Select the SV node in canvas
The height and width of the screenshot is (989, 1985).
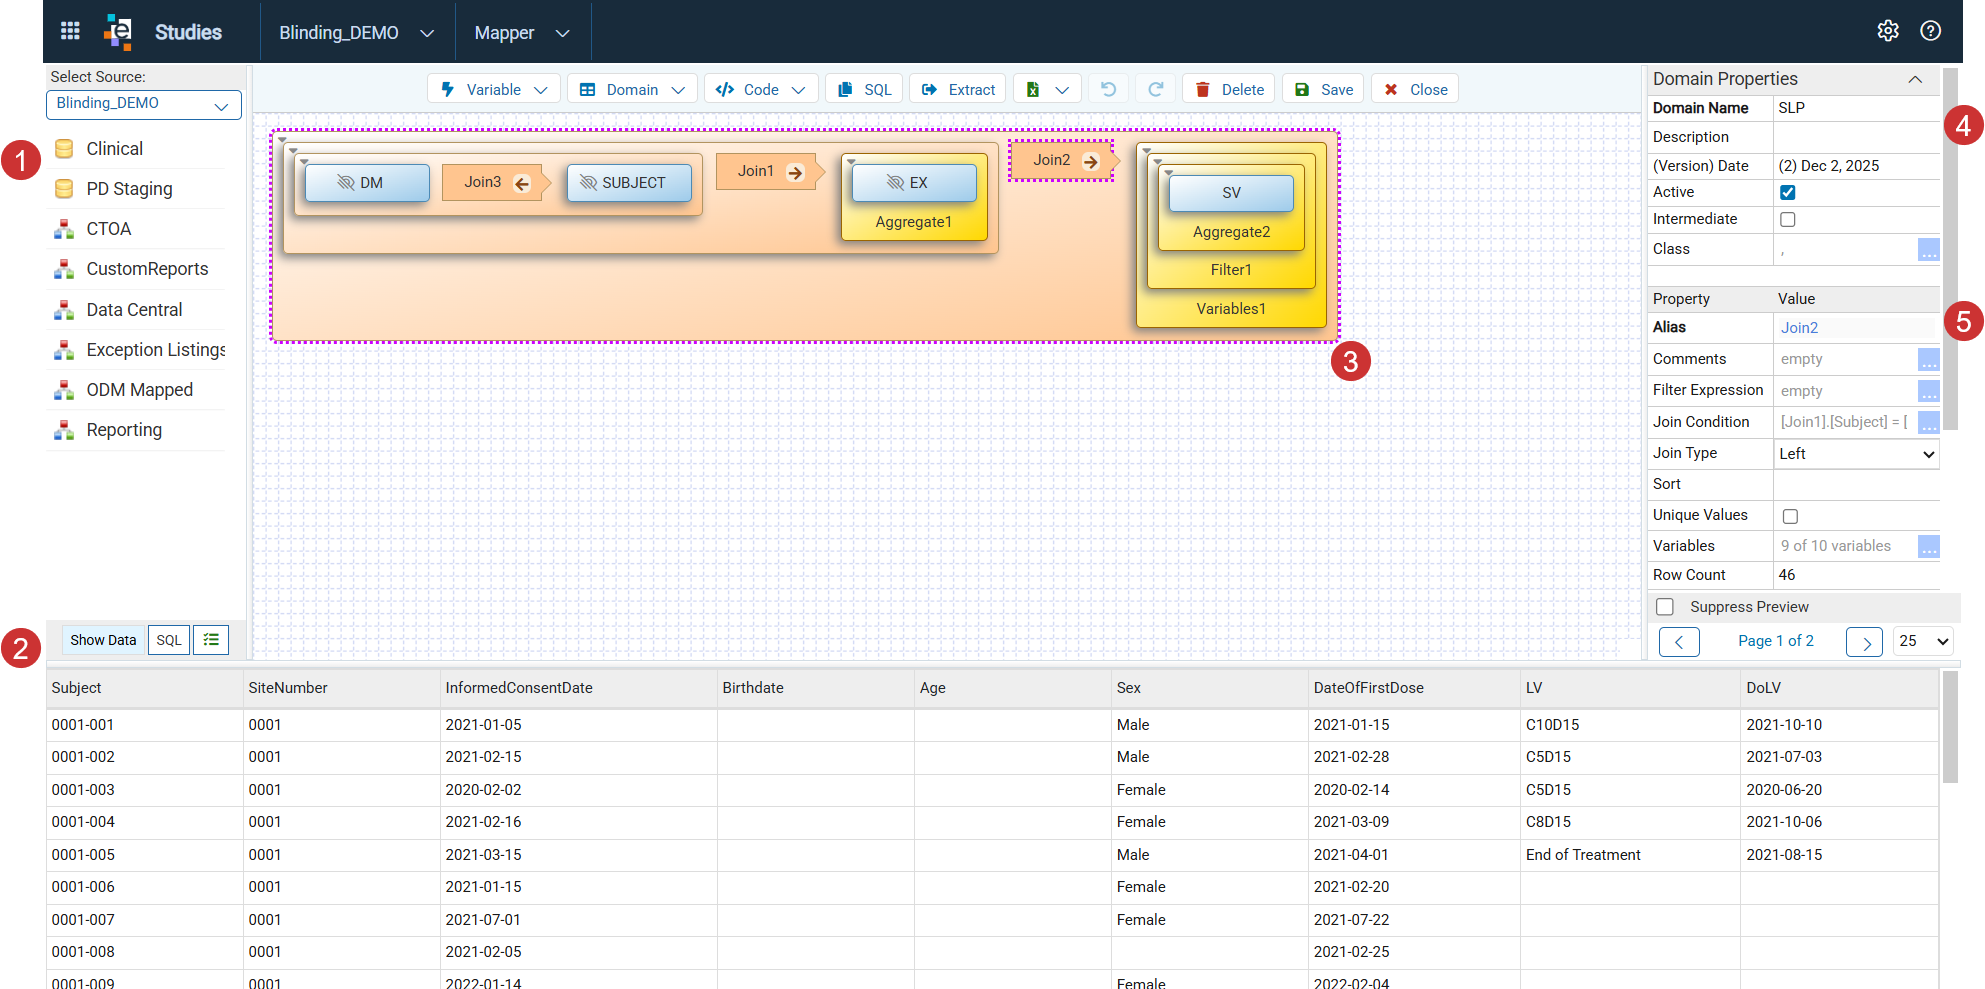tap(1231, 193)
